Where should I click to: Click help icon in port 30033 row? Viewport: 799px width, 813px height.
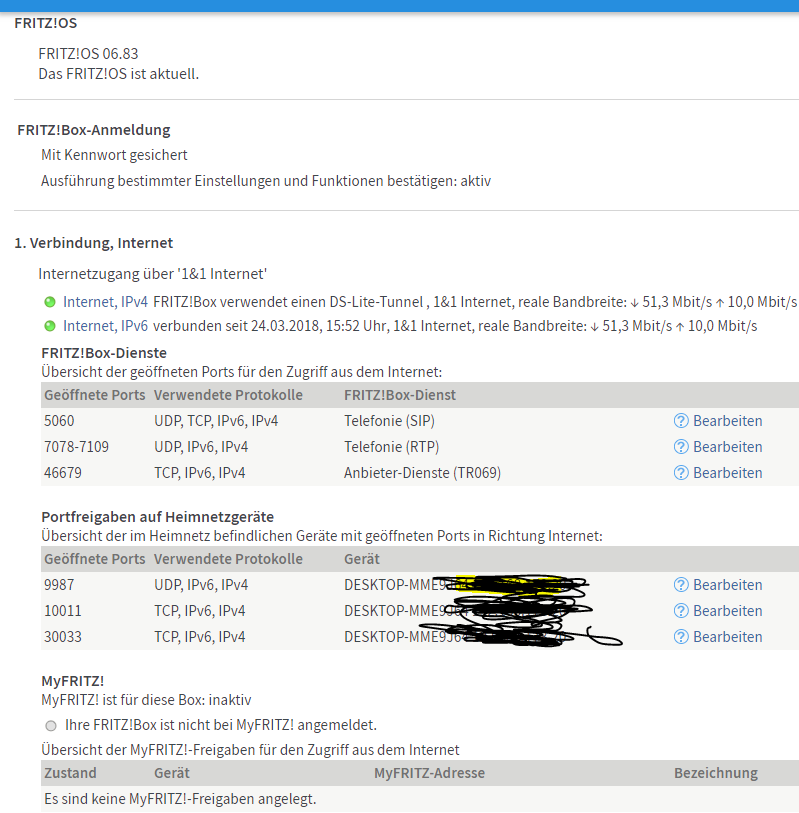pos(681,636)
